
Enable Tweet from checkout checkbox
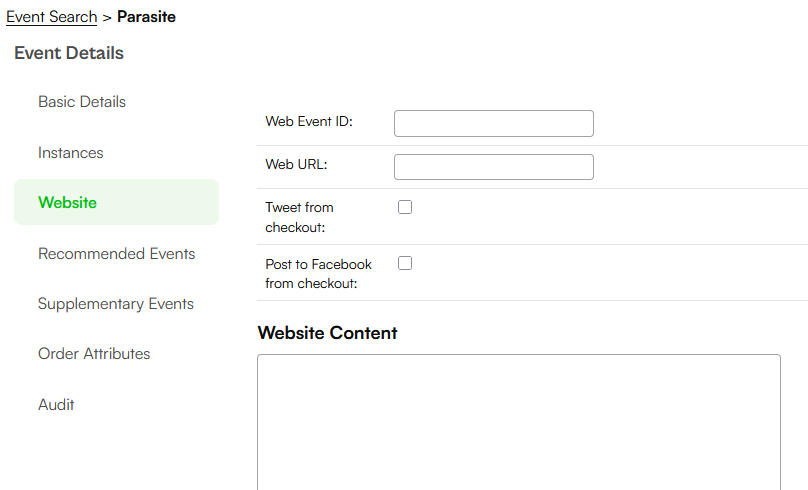(x=405, y=207)
